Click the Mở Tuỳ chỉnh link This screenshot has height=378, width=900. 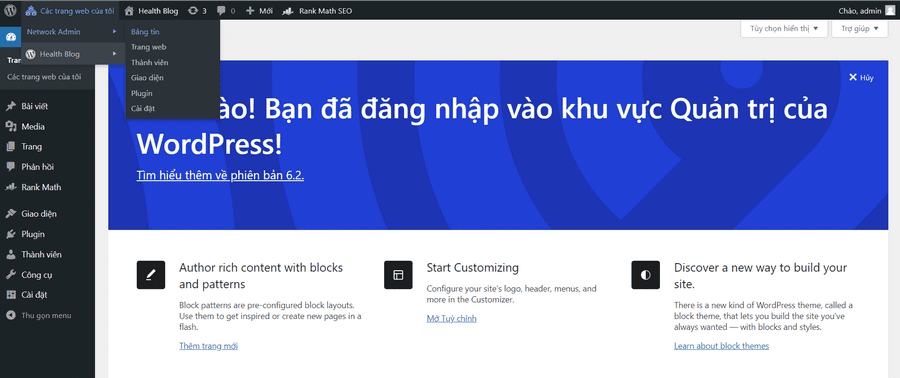pos(452,318)
